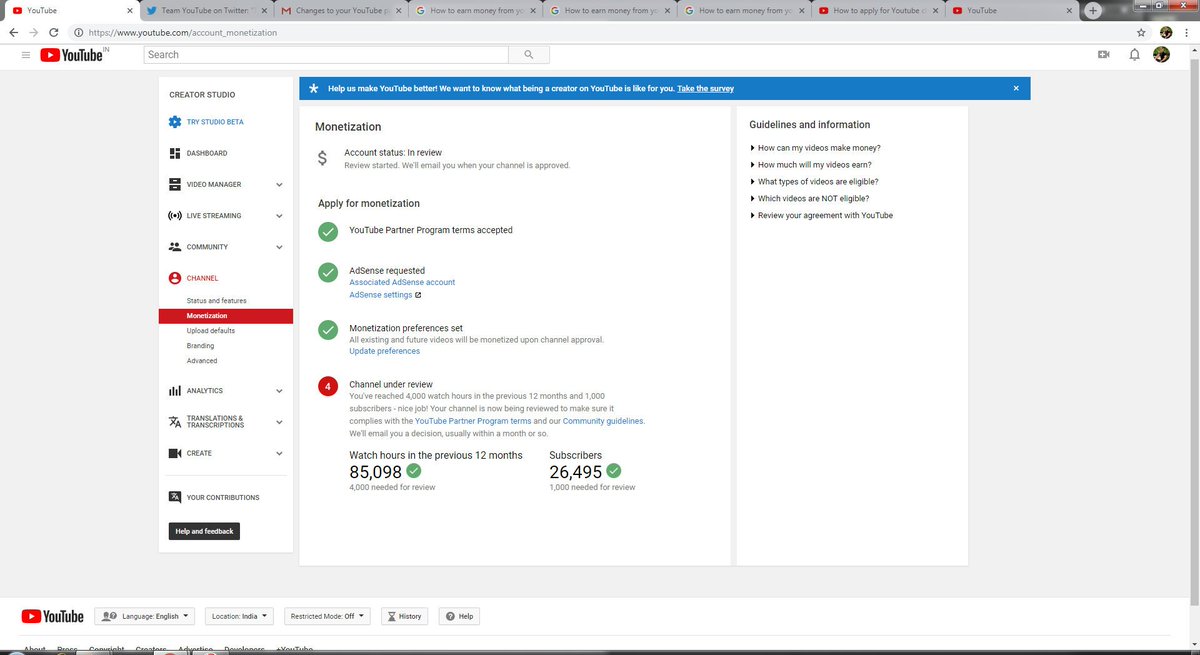Viewport: 1200px width, 655px height.
Task: Click the Dashboard grid icon
Action: pos(175,153)
